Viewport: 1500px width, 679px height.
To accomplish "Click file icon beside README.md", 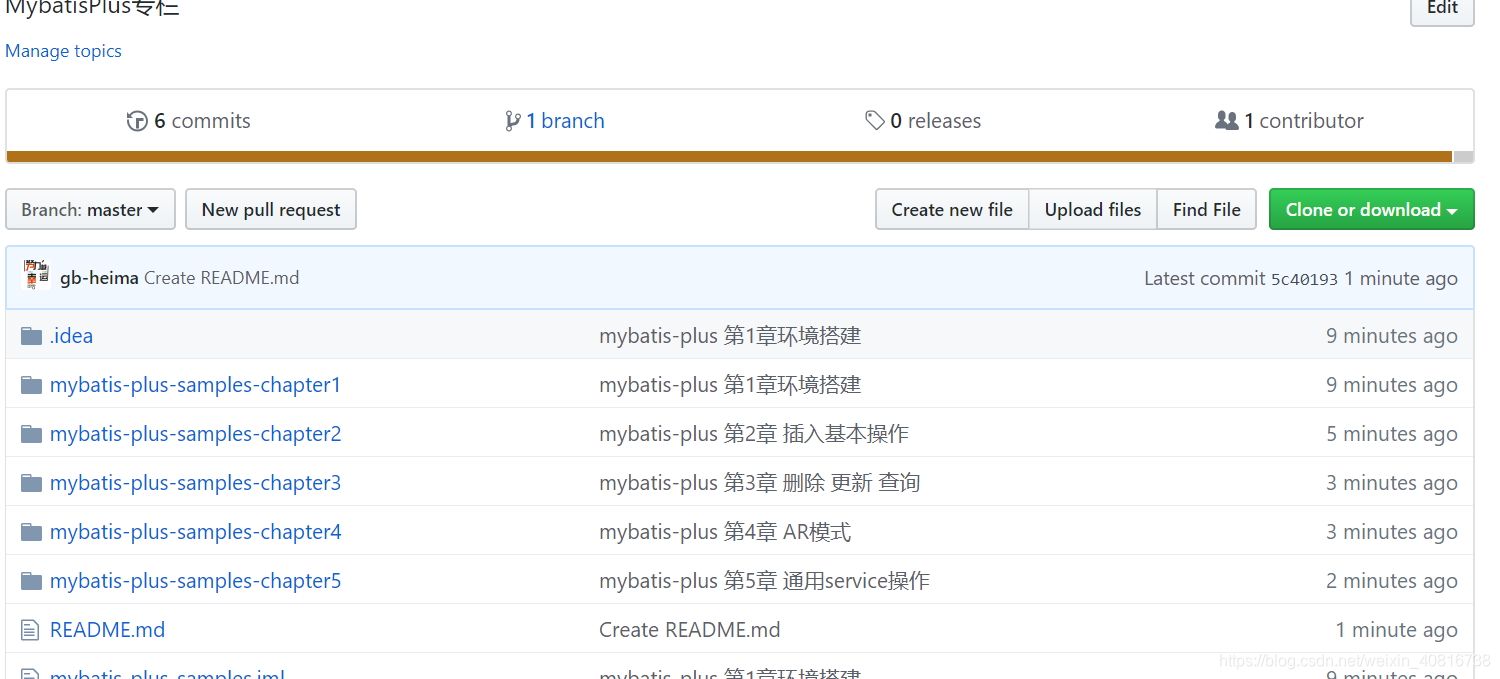I will pyautogui.click(x=31, y=630).
